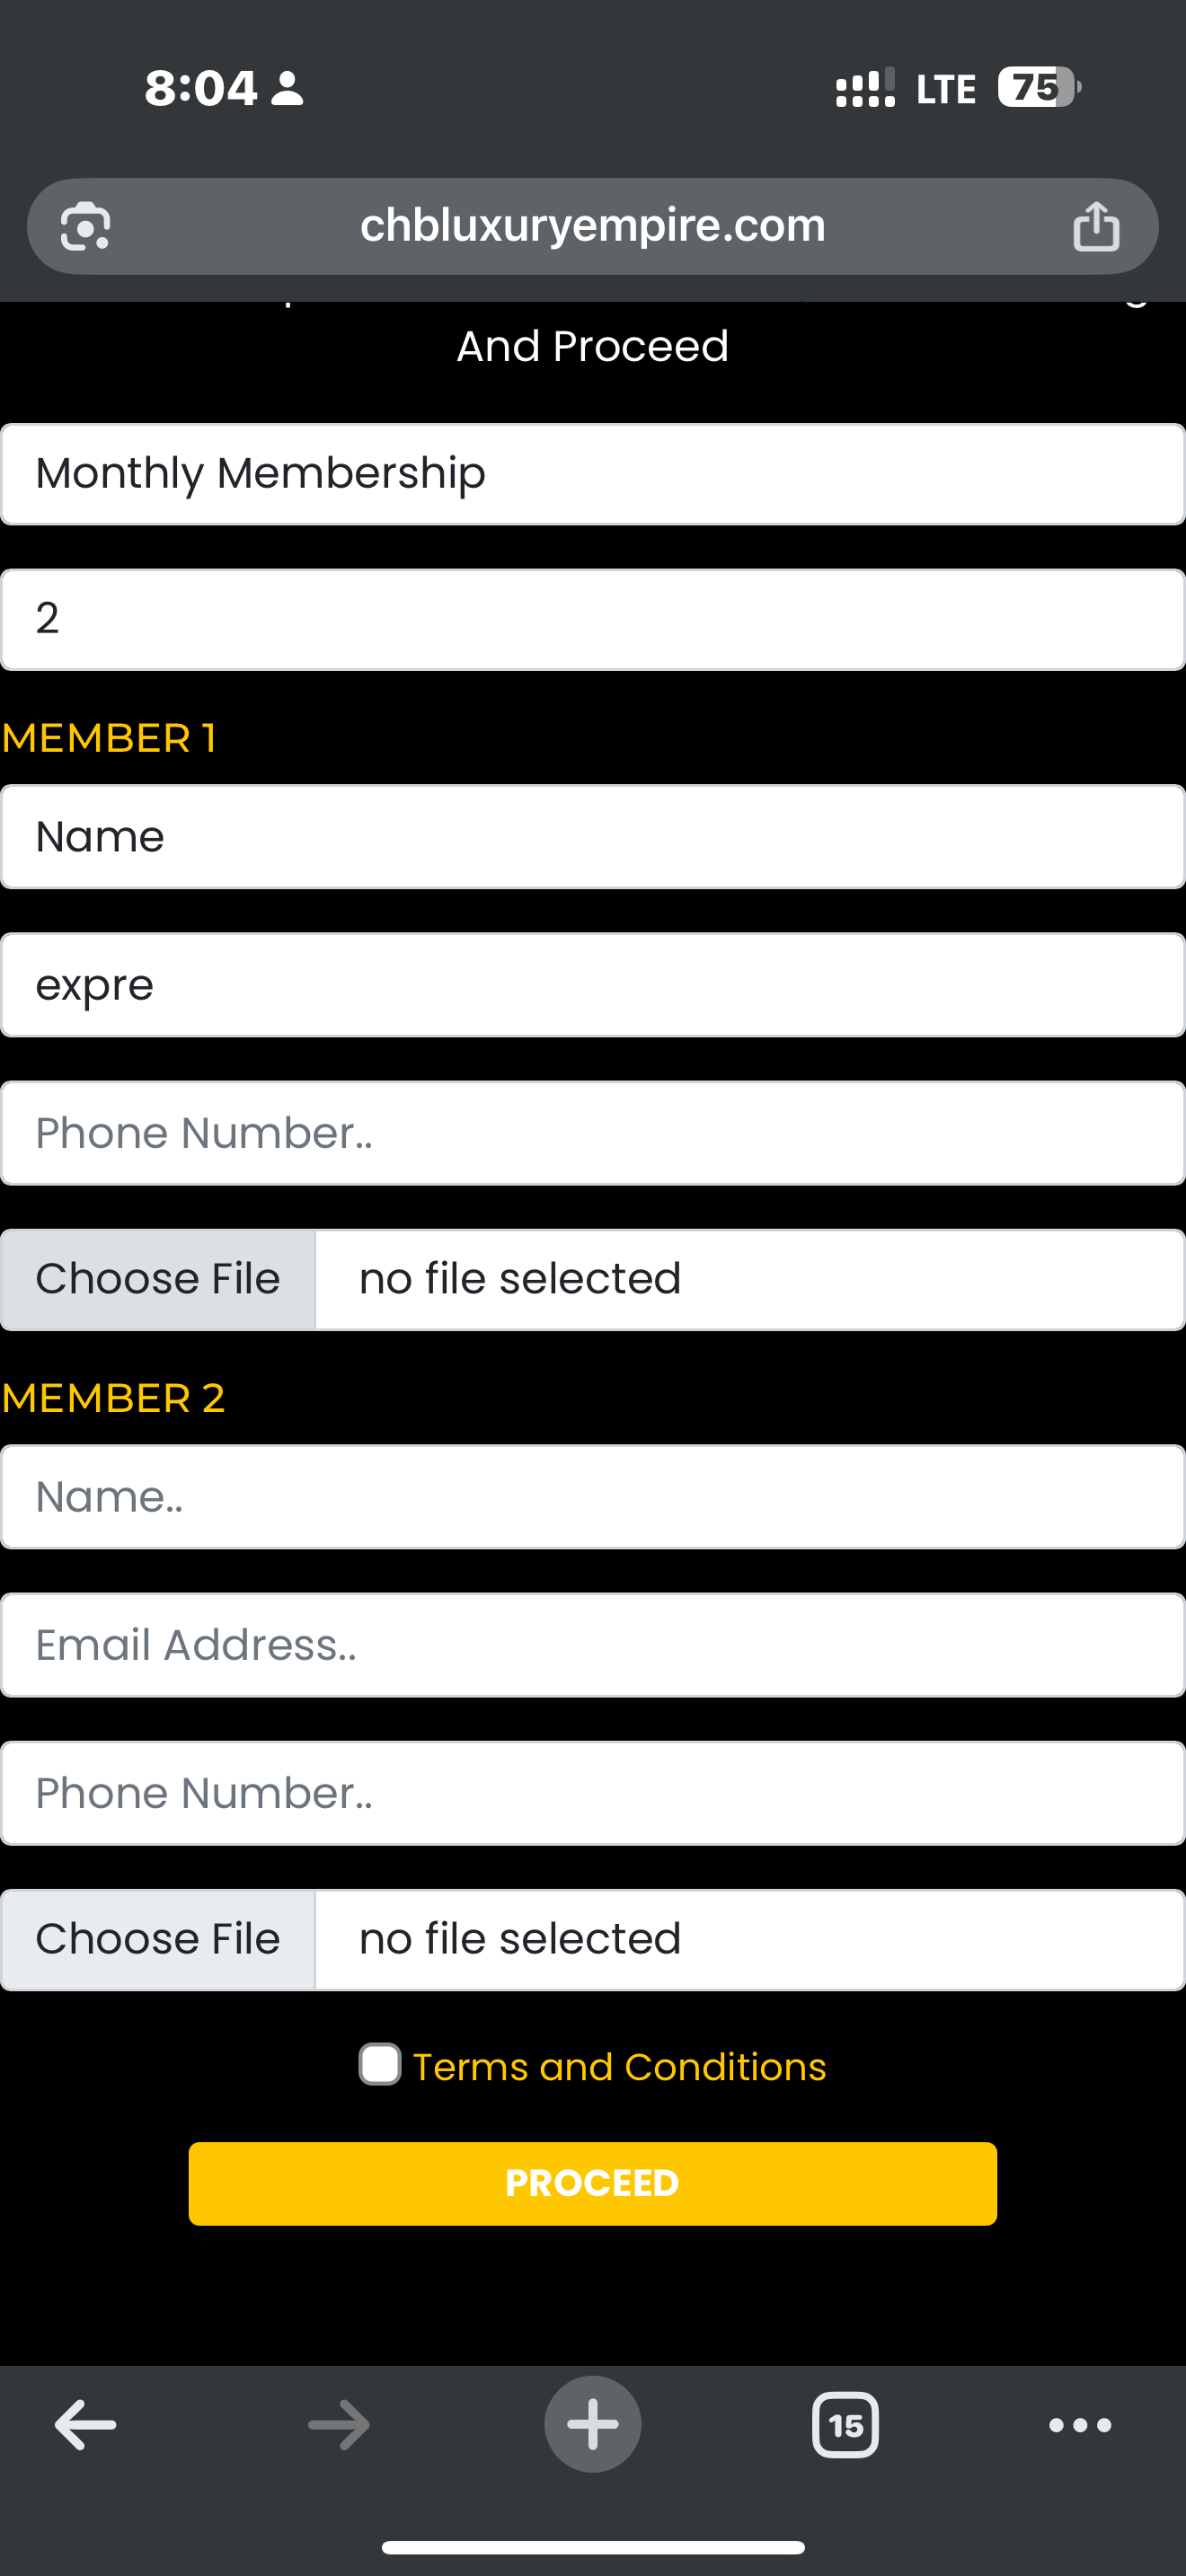Choose a file for Member 1
This screenshot has width=1186, height=2576.
[158, 1279]
